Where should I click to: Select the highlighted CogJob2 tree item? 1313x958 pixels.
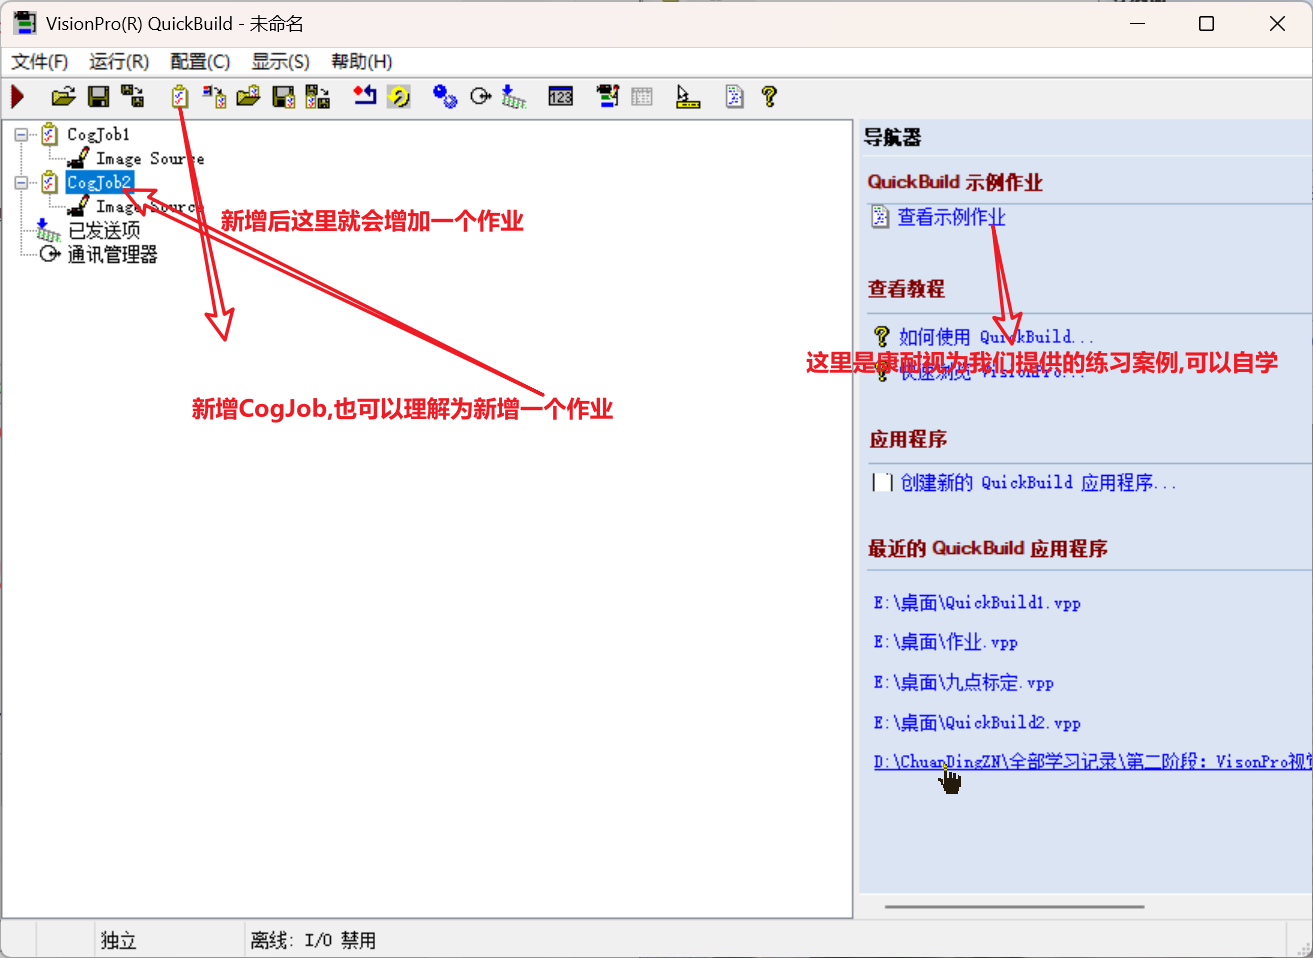(x=99, y=182)
